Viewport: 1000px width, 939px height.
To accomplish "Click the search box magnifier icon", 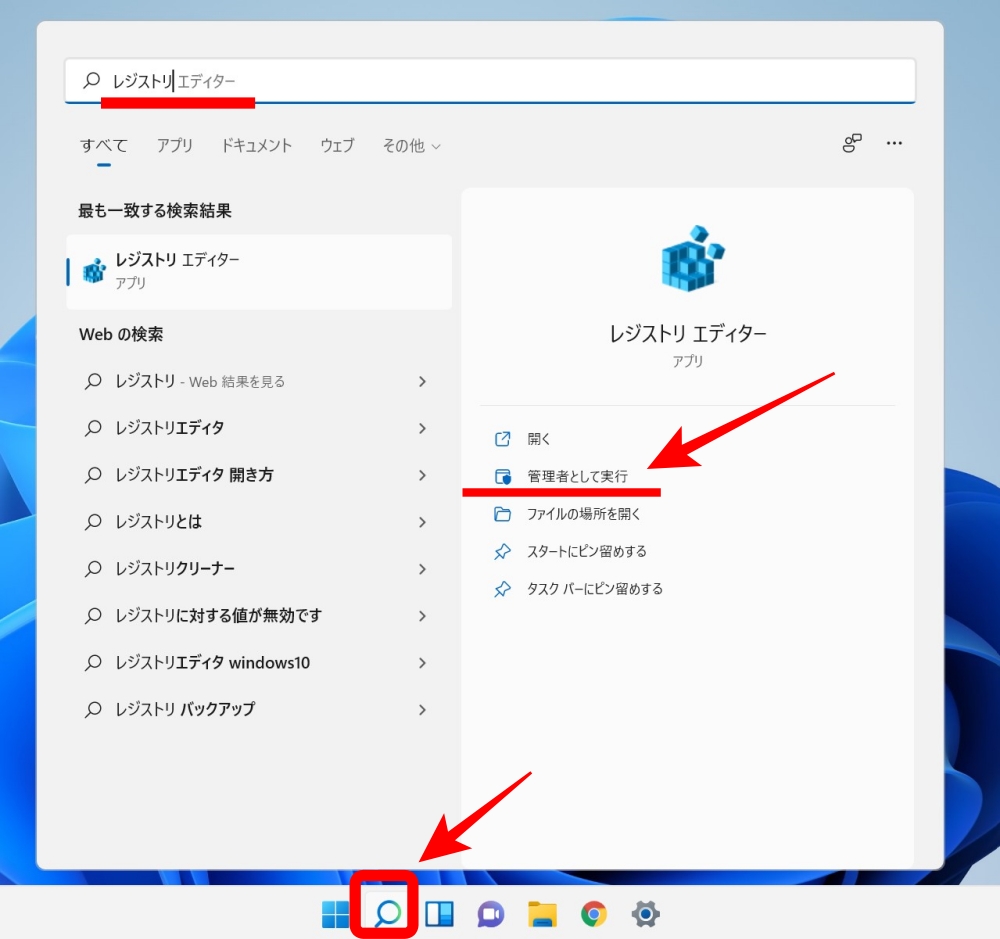I will pos(92,80).
